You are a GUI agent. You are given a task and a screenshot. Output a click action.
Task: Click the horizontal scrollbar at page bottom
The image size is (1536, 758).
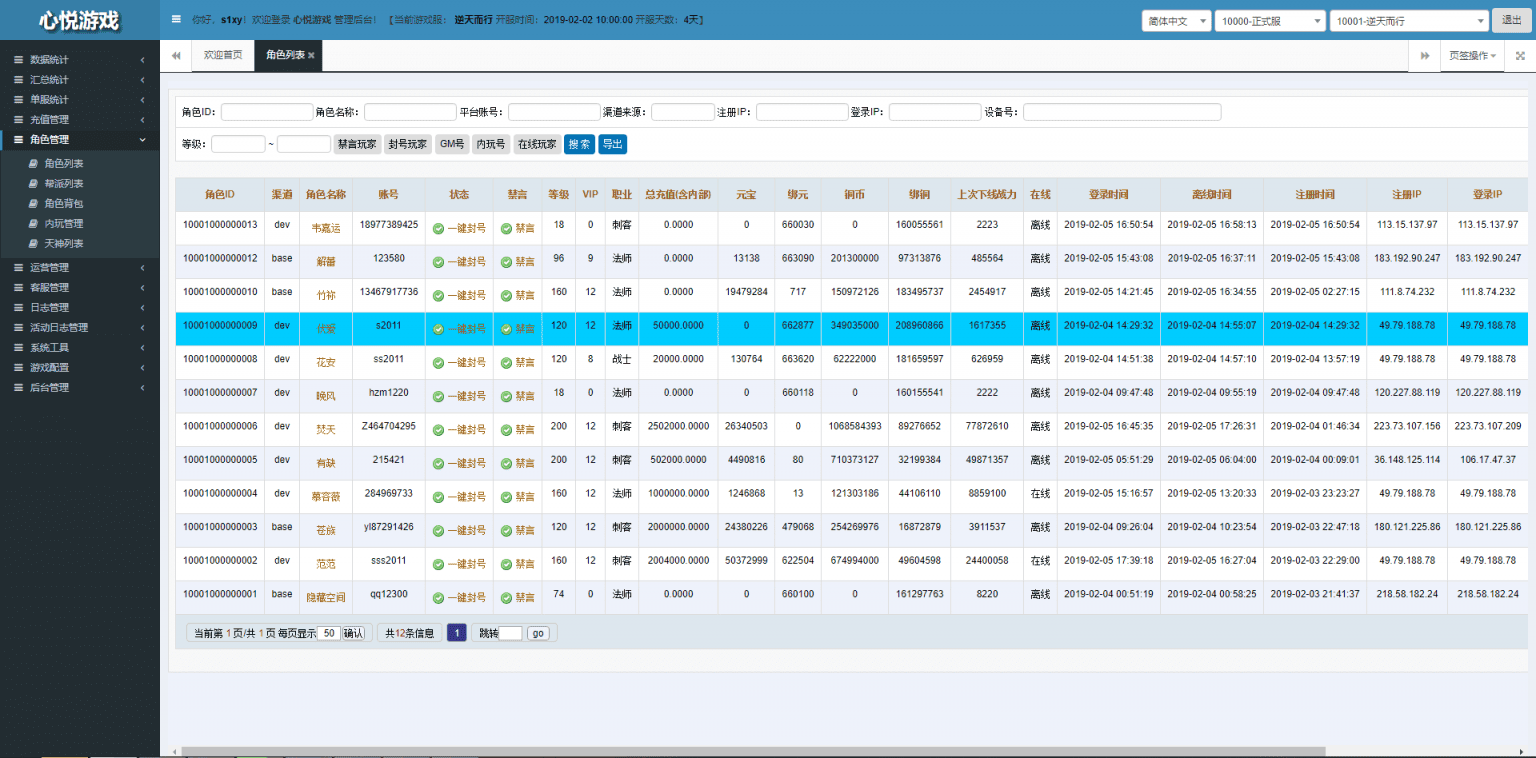pyautogui.click(x=750, y=751)
